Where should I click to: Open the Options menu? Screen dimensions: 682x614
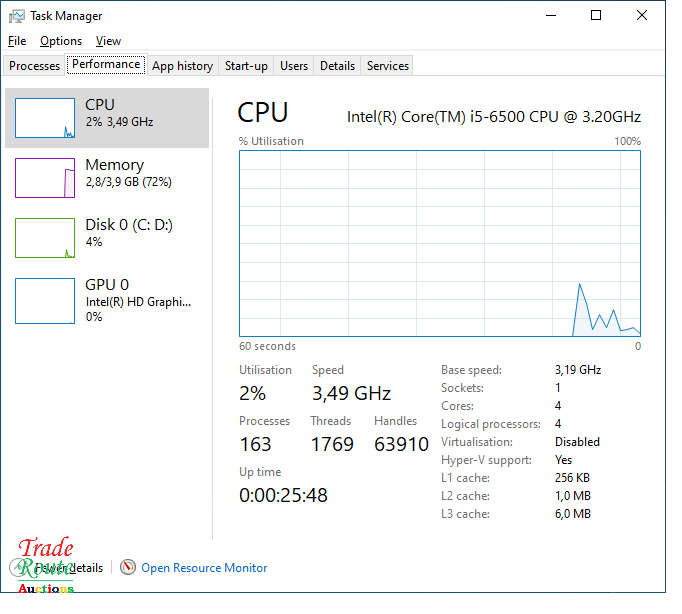[61, 41]
